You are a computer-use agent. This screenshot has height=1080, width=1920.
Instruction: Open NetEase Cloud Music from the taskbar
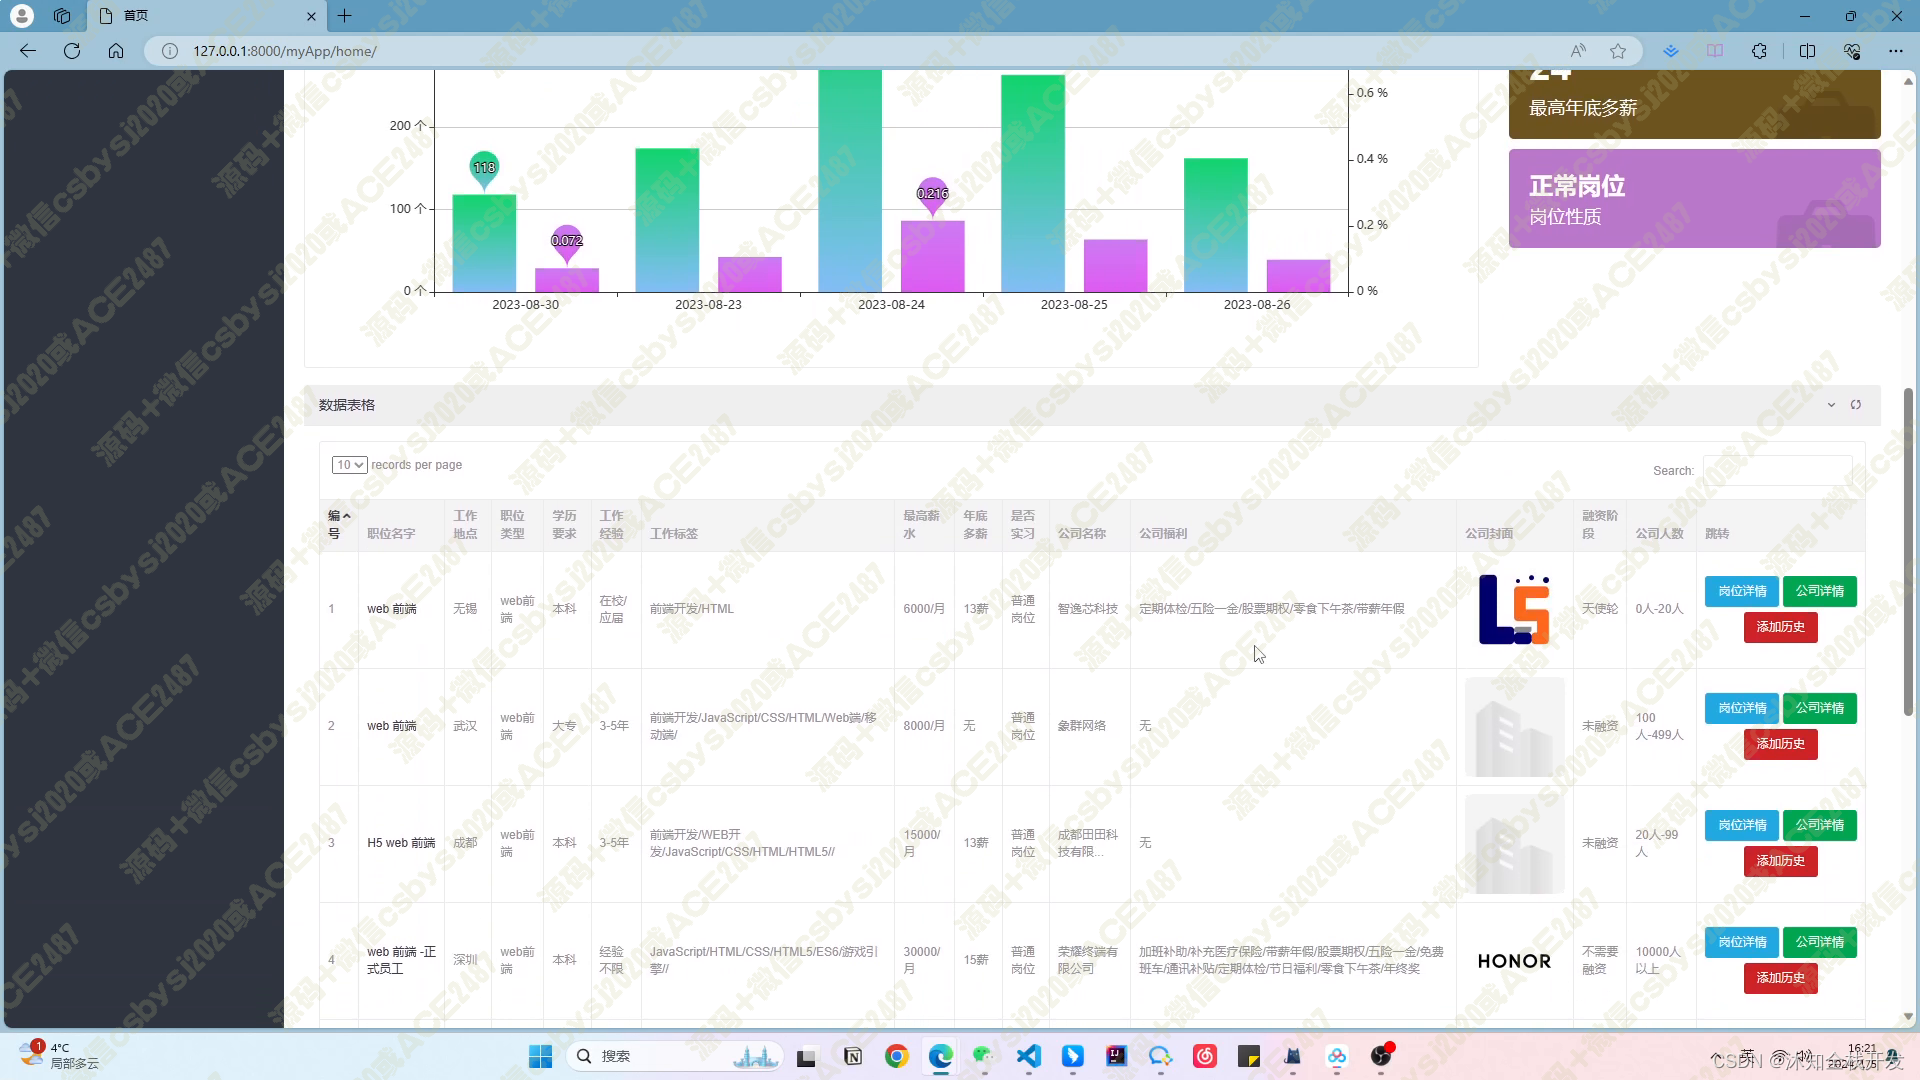pyautogui.click(x=1205, y=1056)
